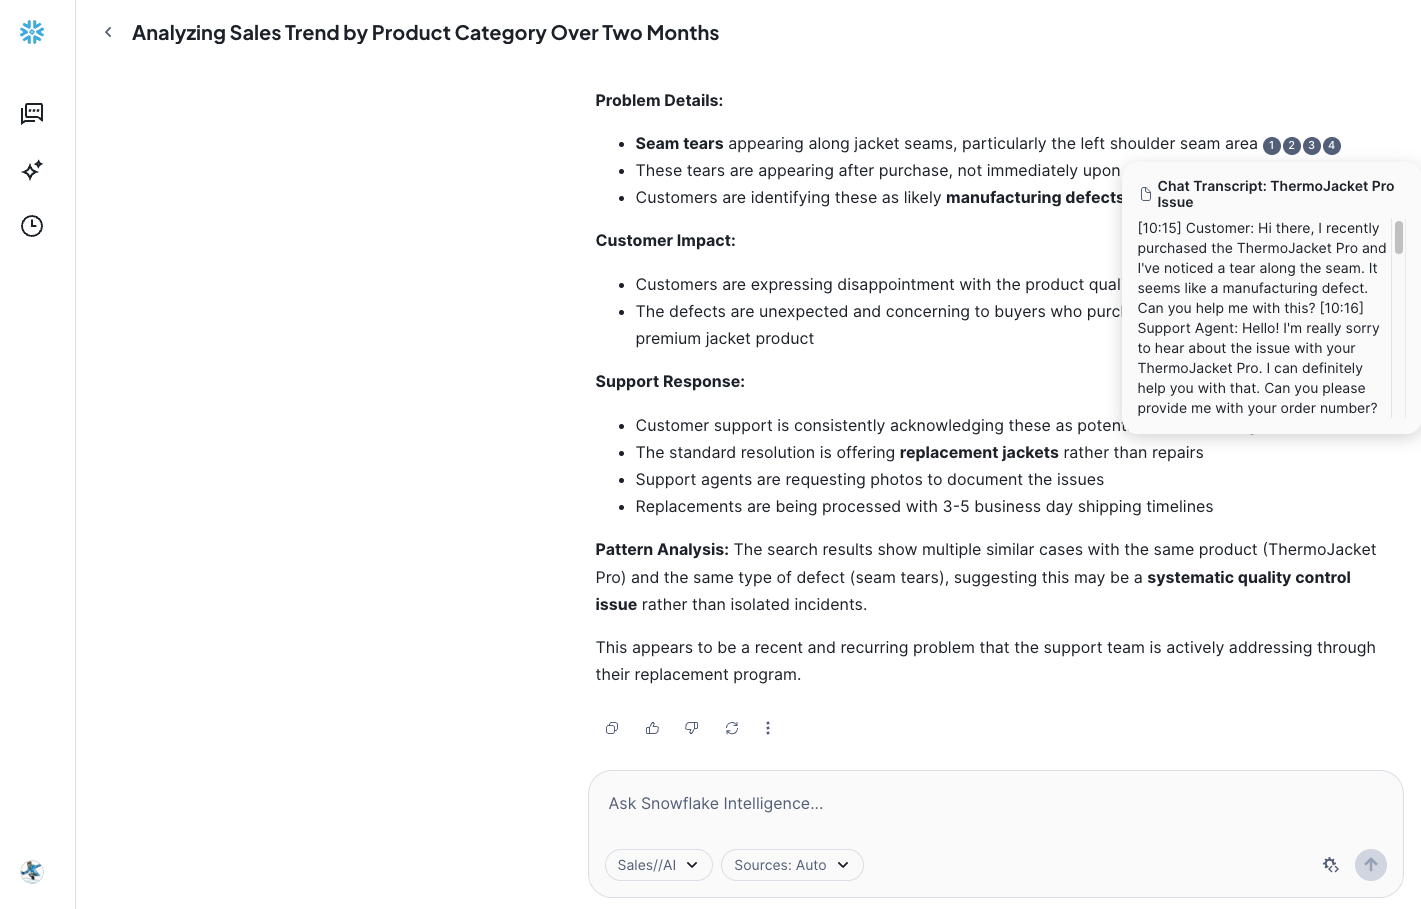Give the response a thumbs up

[652, 728]
